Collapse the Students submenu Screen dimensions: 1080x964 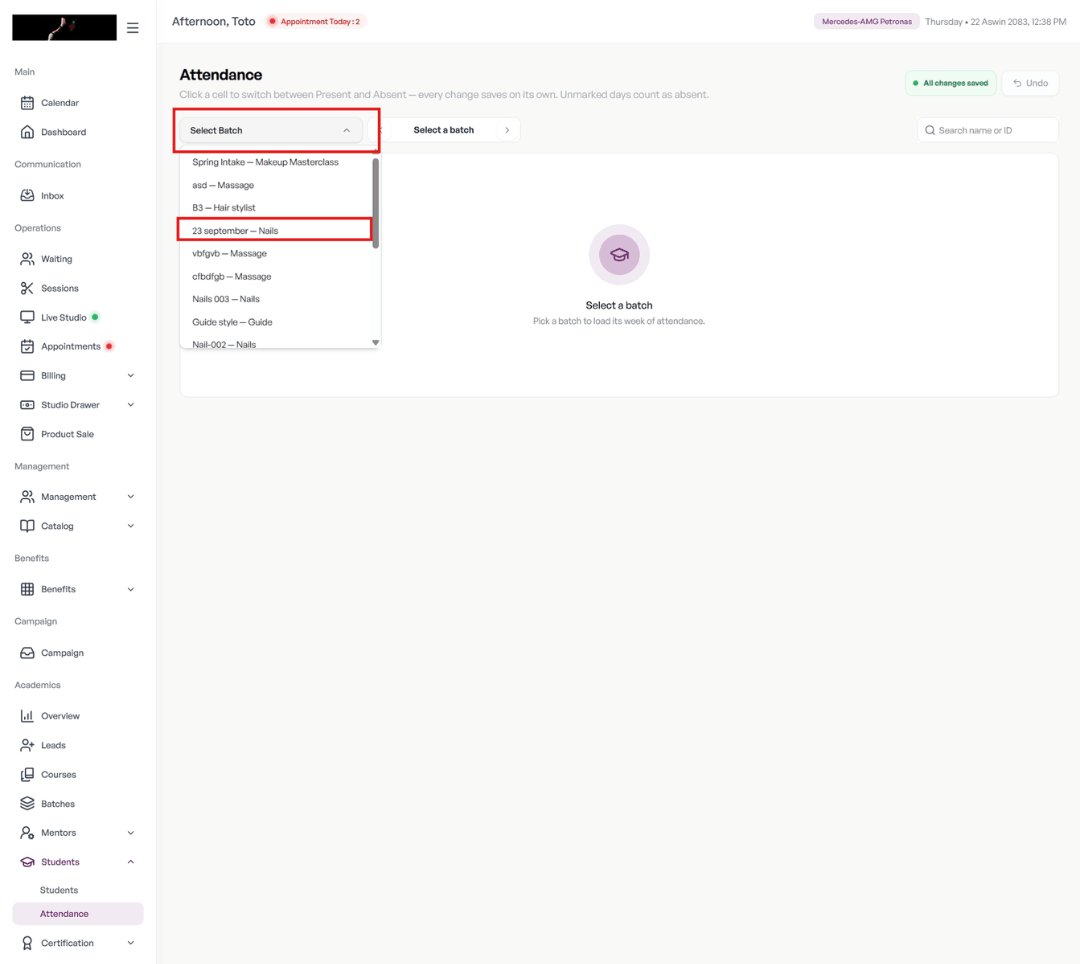[131, 862]
